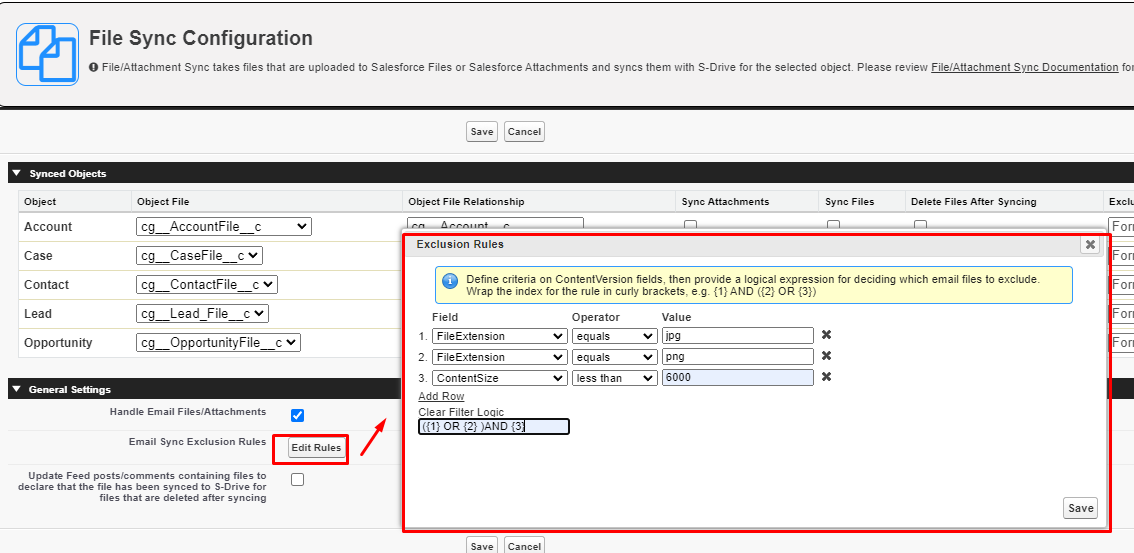
Task: Open File/Attachment Sync Documentation link
Action: (x=1024, y=67)
